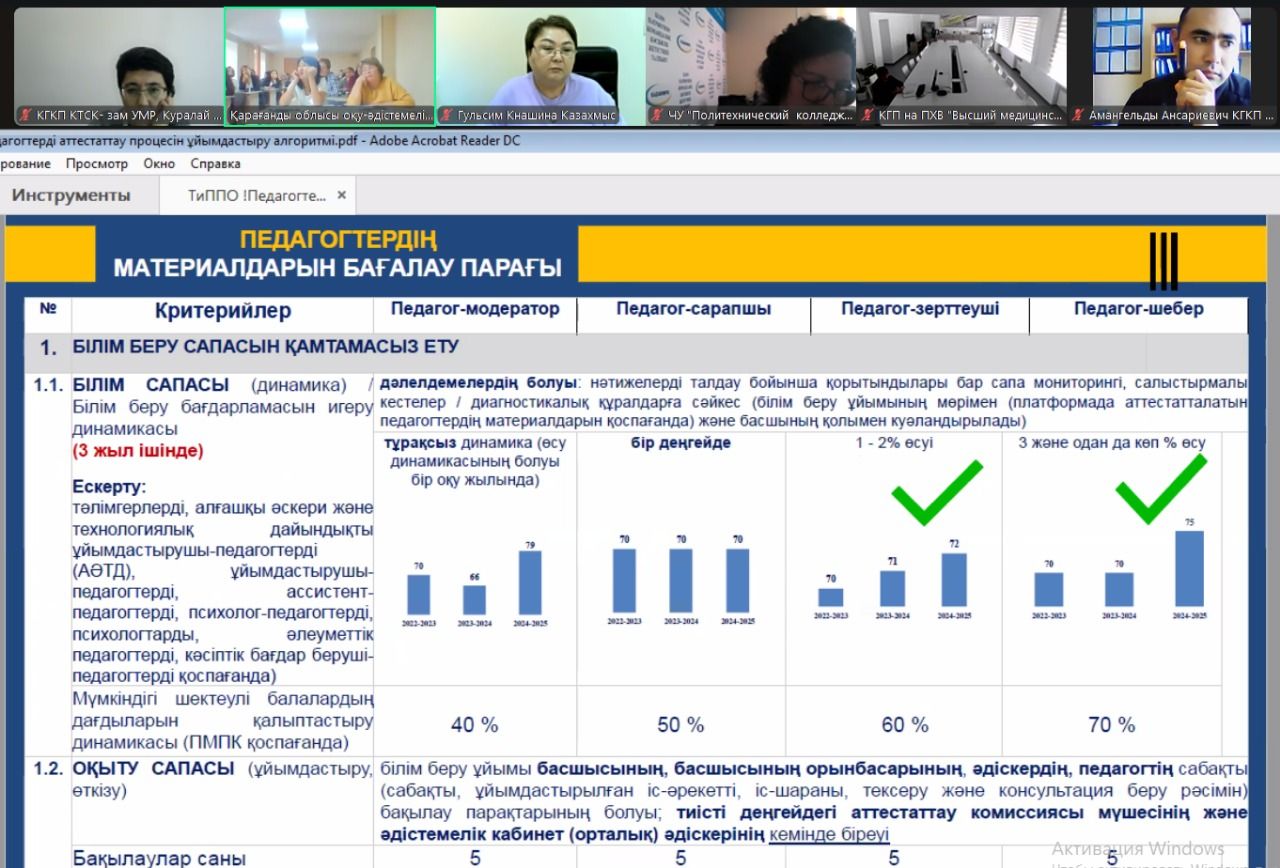Click the bar labeled 75 in the rightmost chart
The image size is (1280, 868).
tap(1189, 568)
